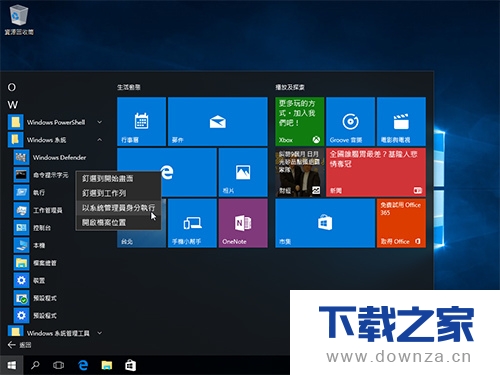Select the Recycle Bin desktop icon

point(19,19)
